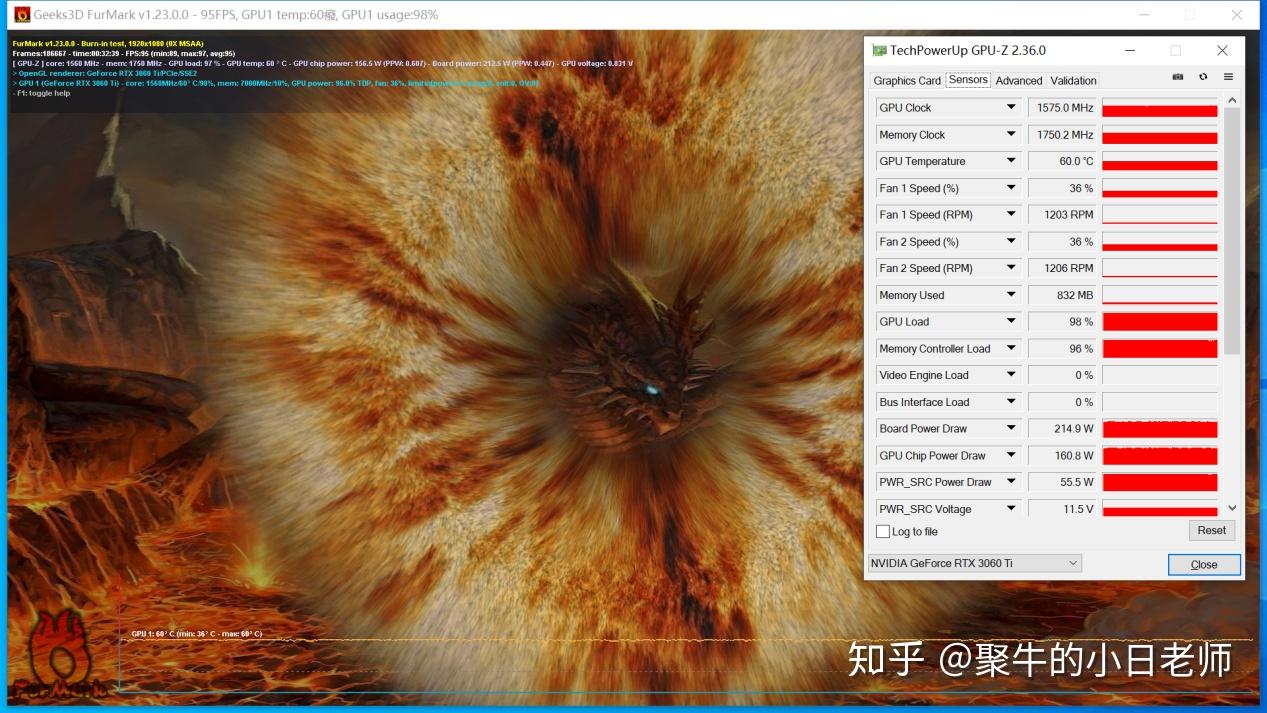The image size is (1267, 713).
Task: Take a GPU-Z screenshot with camera icon
Action: pyautogui.click(x=1178, y=78)
